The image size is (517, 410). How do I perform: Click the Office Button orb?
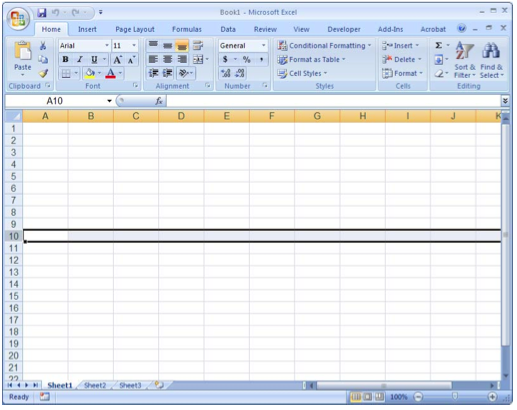pyautogui.click(x=18, y=19)
